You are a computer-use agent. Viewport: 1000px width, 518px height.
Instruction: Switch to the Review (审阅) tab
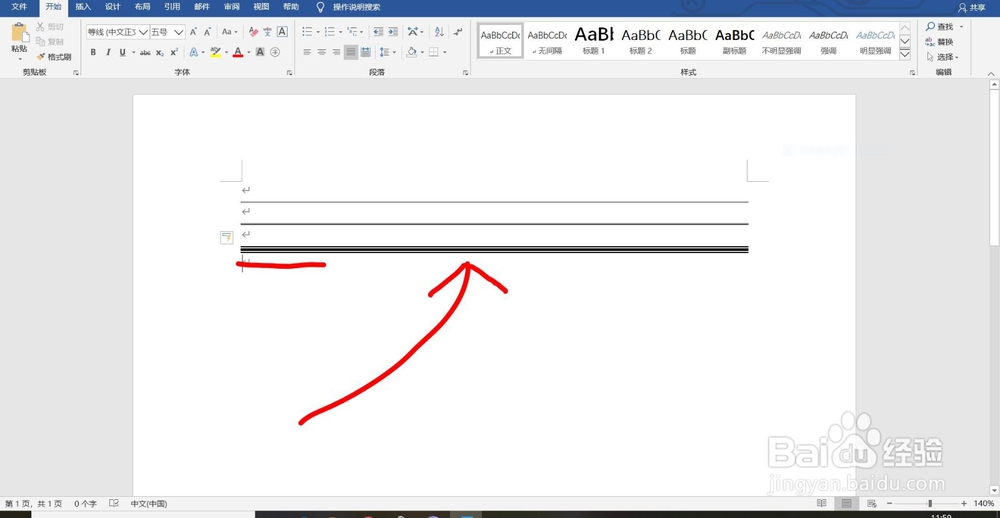click(232, 7)
